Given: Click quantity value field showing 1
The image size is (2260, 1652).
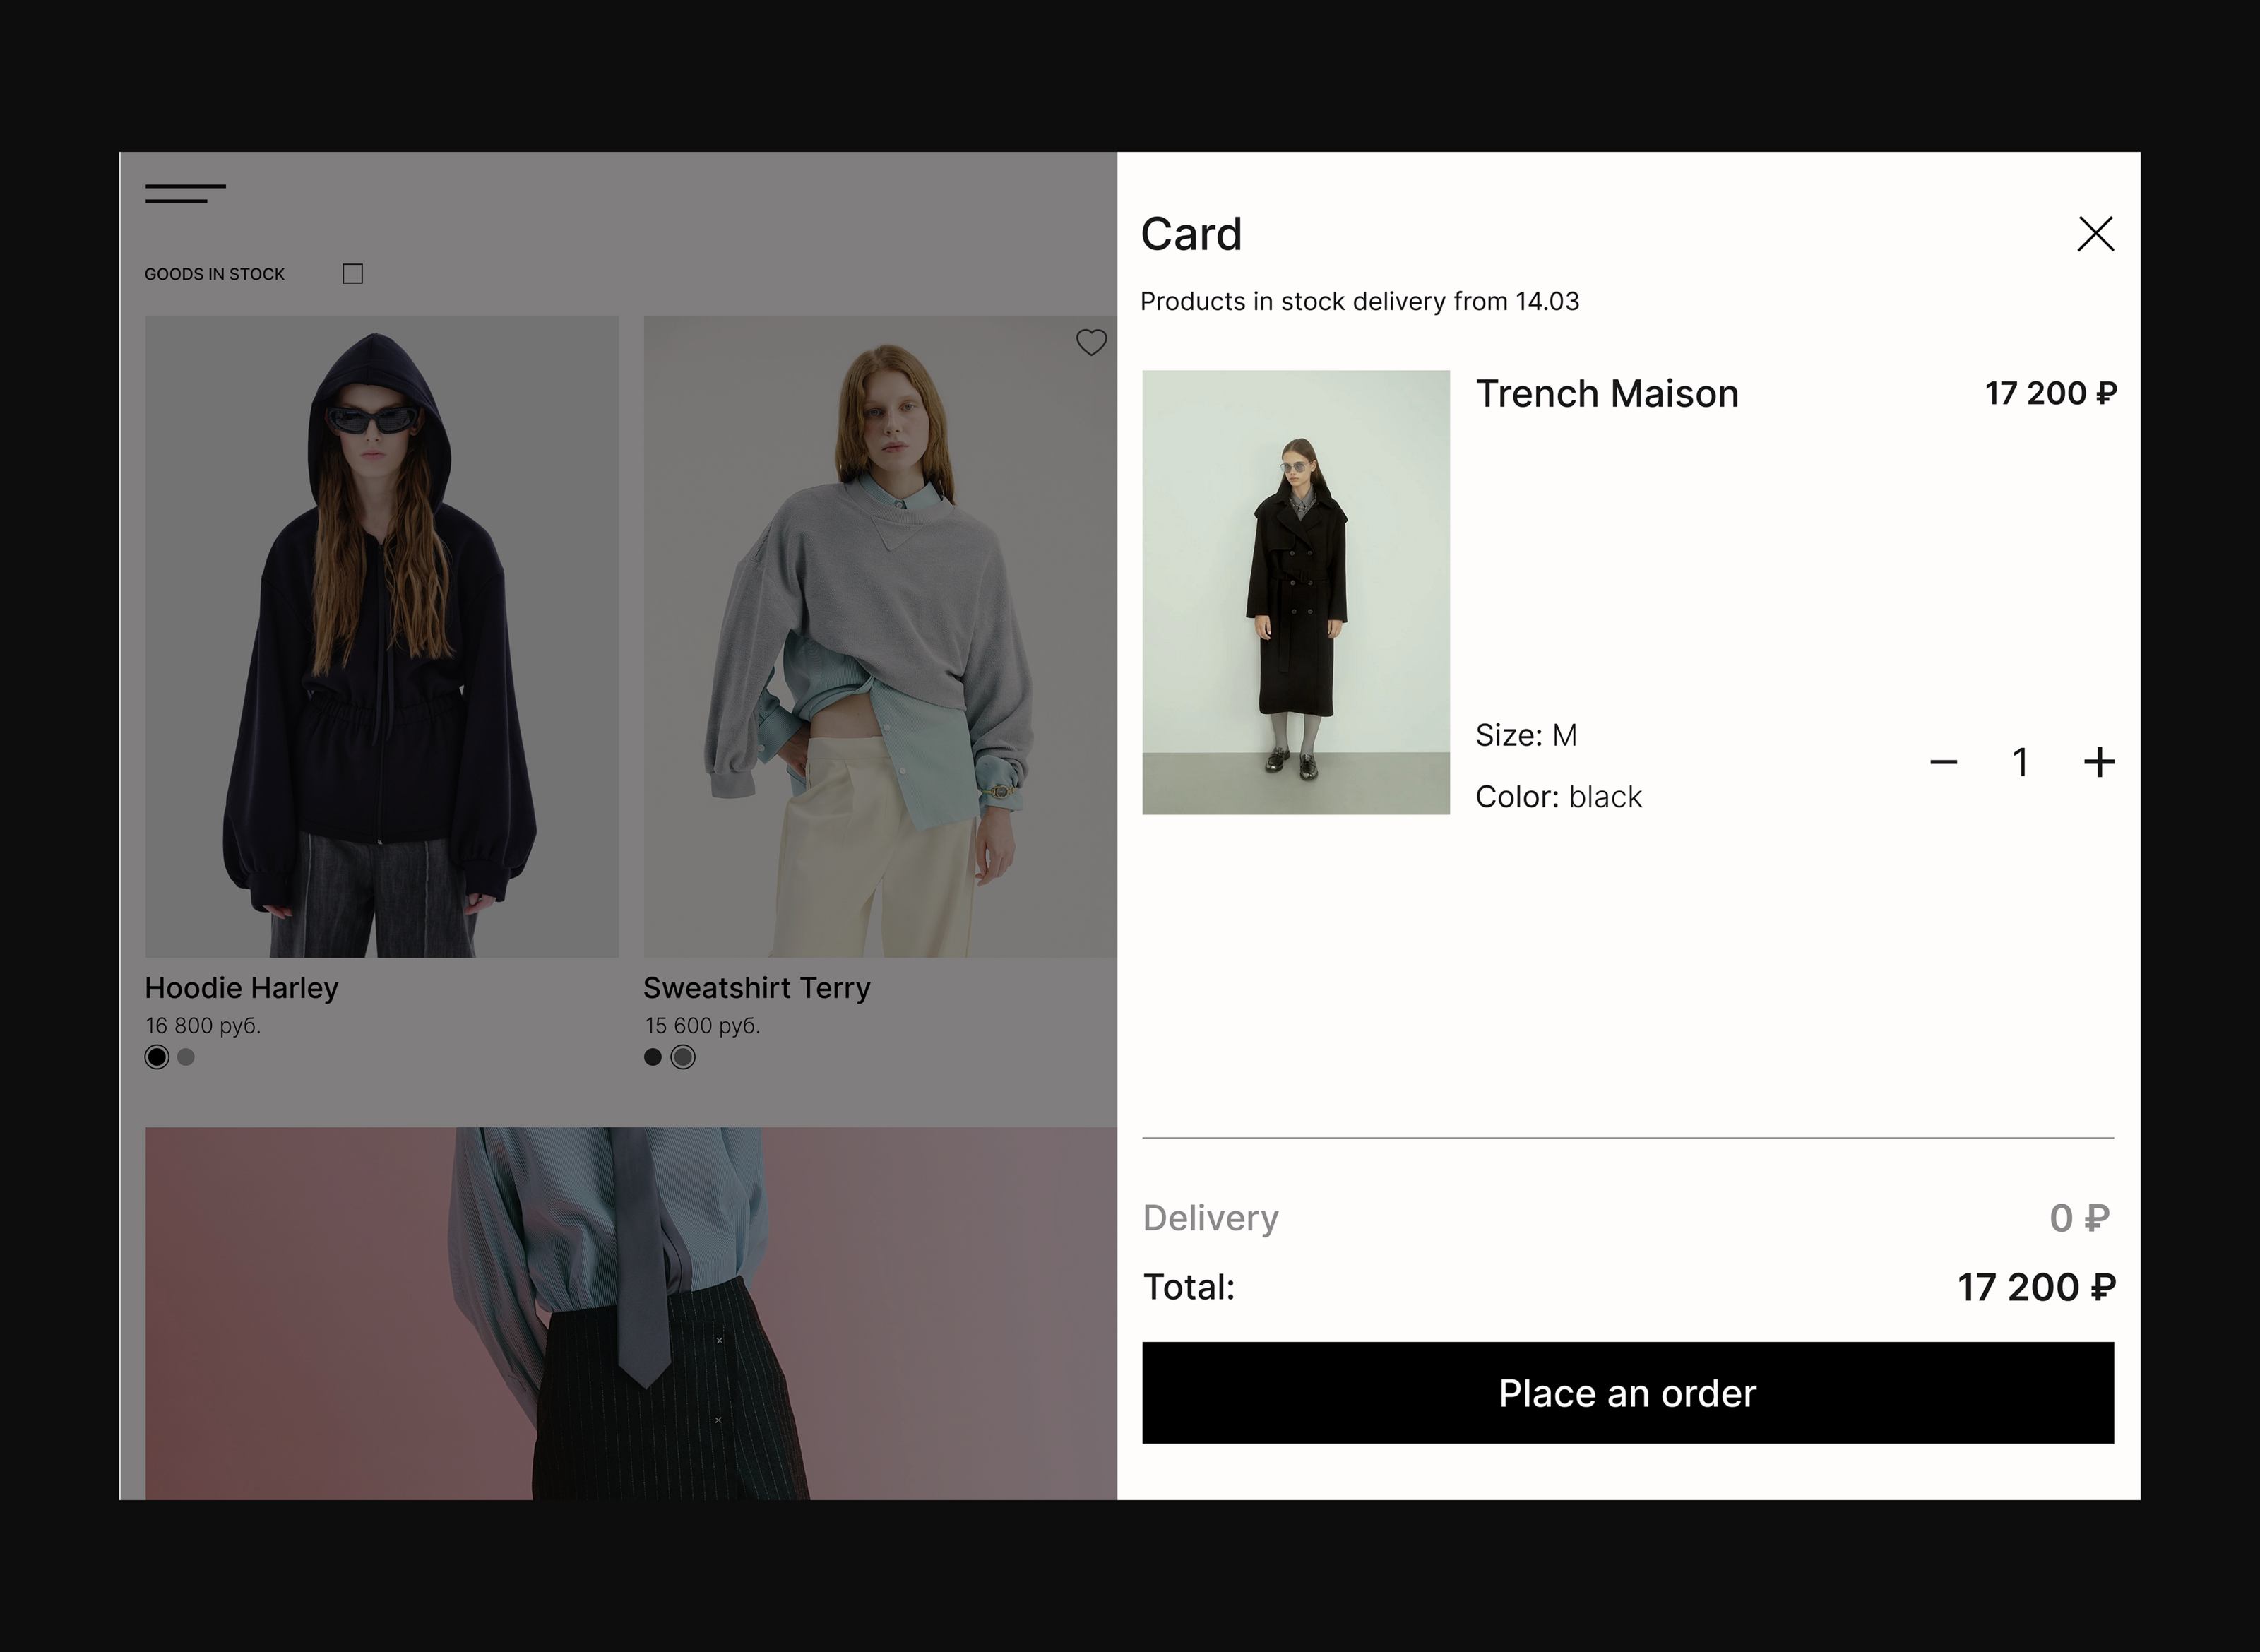Looking at the screenshot, I should [x=2020, y=763].
